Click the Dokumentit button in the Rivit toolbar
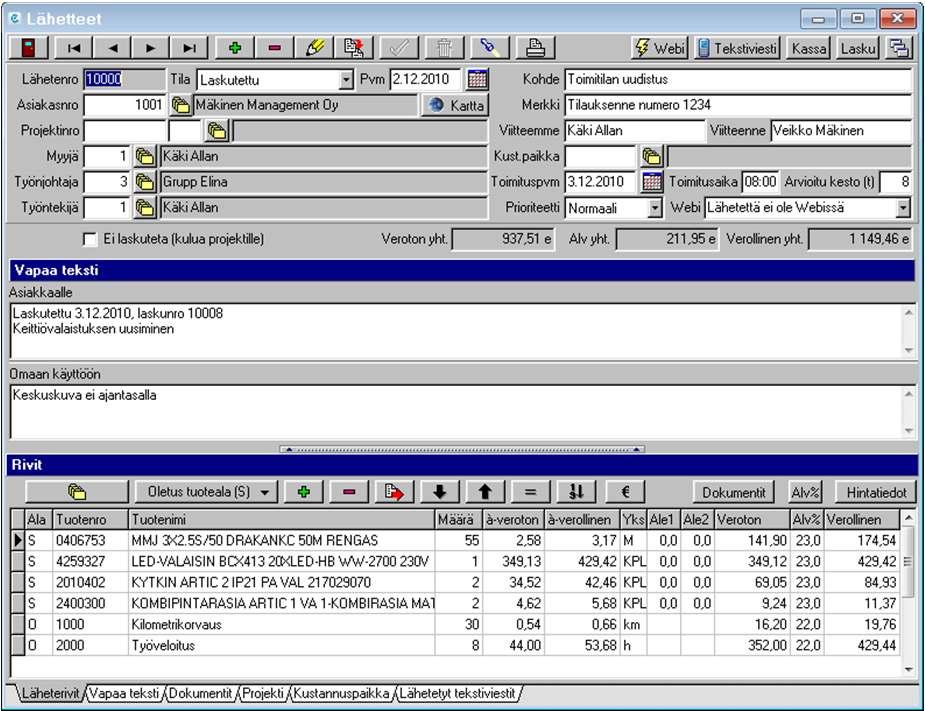This screenshot has width=925, height=711. (x=734, y=492)
